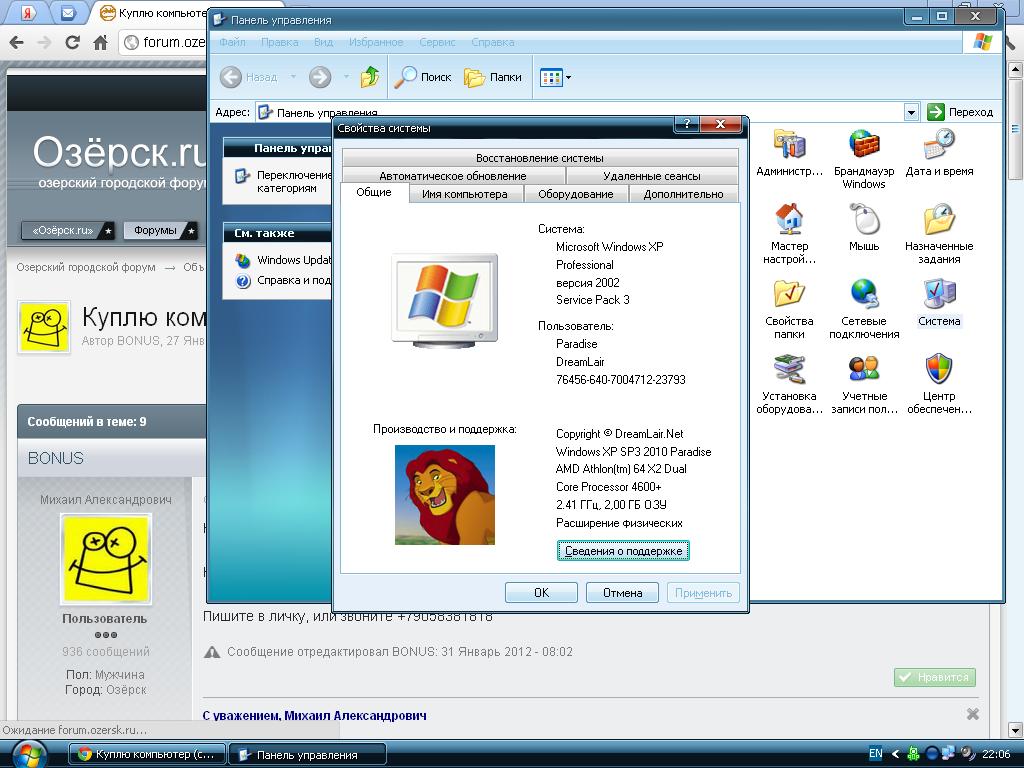Click OK in Свойства системы dialog
The height and width of the screenshot is (768, 1024).
point(541,592)
